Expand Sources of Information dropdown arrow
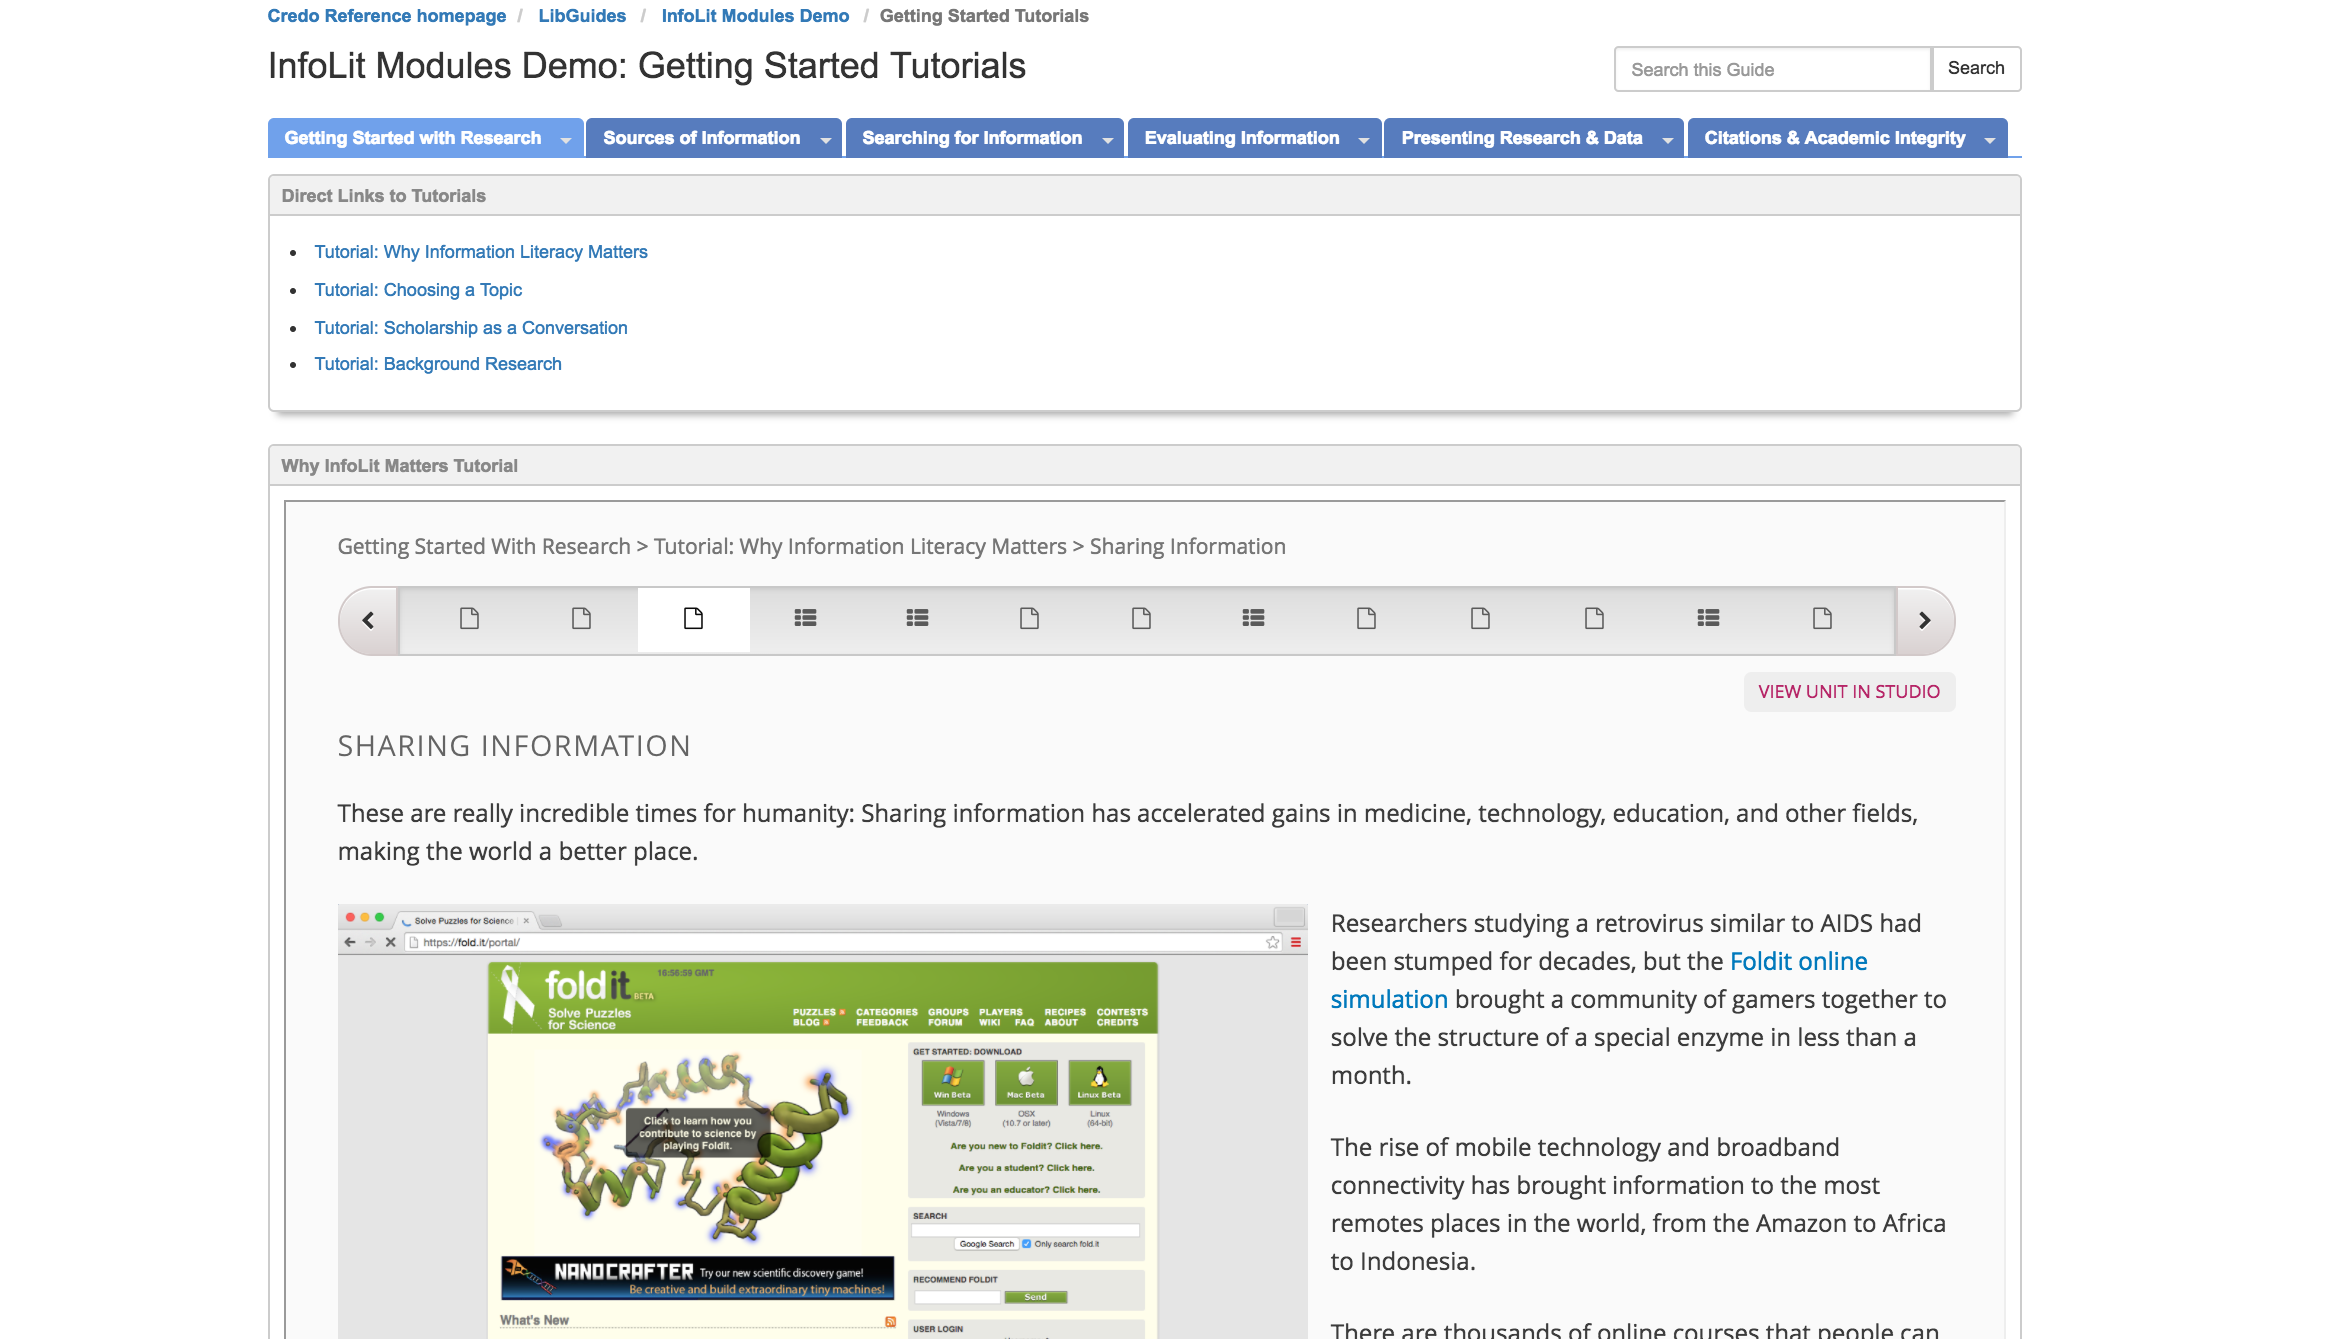2349x1339 pixels. [x=825, y=140]
